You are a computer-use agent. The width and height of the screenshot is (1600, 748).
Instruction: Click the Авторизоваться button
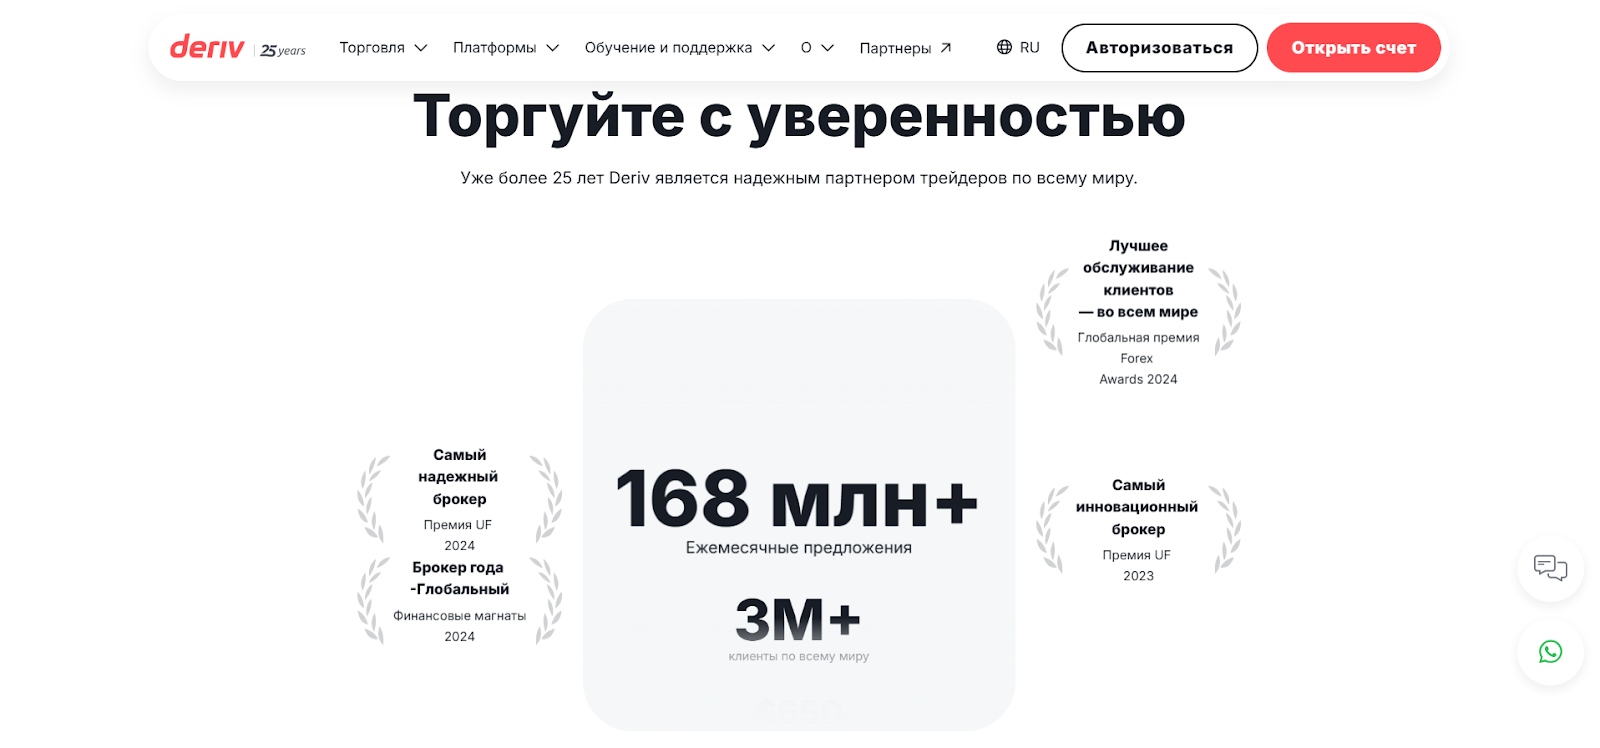1159,48
